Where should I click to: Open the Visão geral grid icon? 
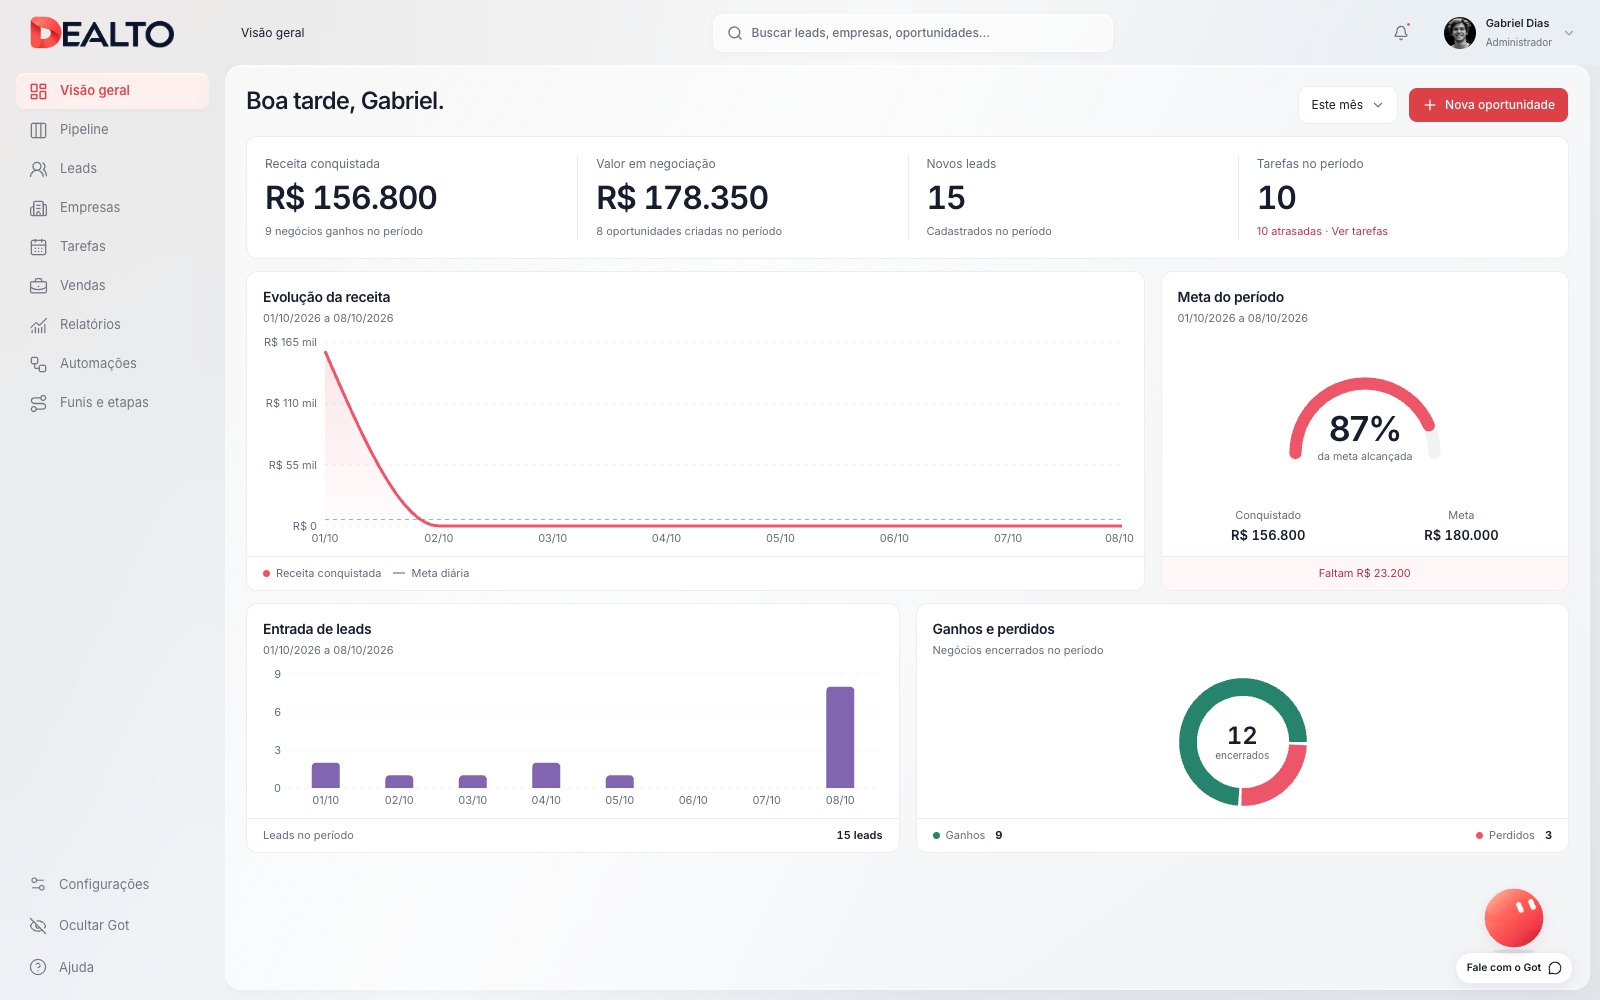click(x=38, y=91)
